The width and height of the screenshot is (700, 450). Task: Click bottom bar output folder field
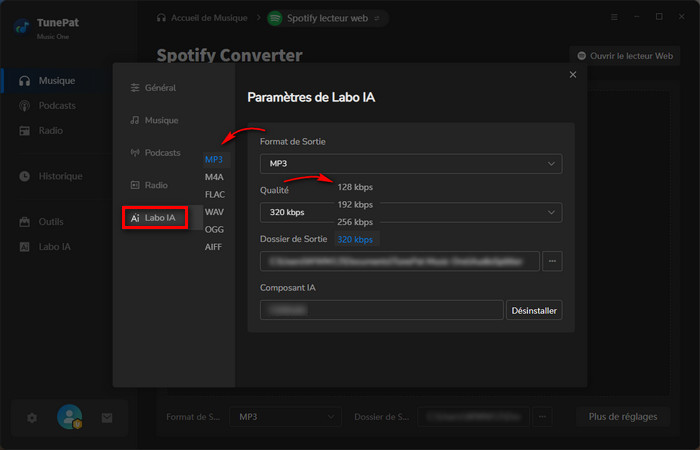(473, 417)
